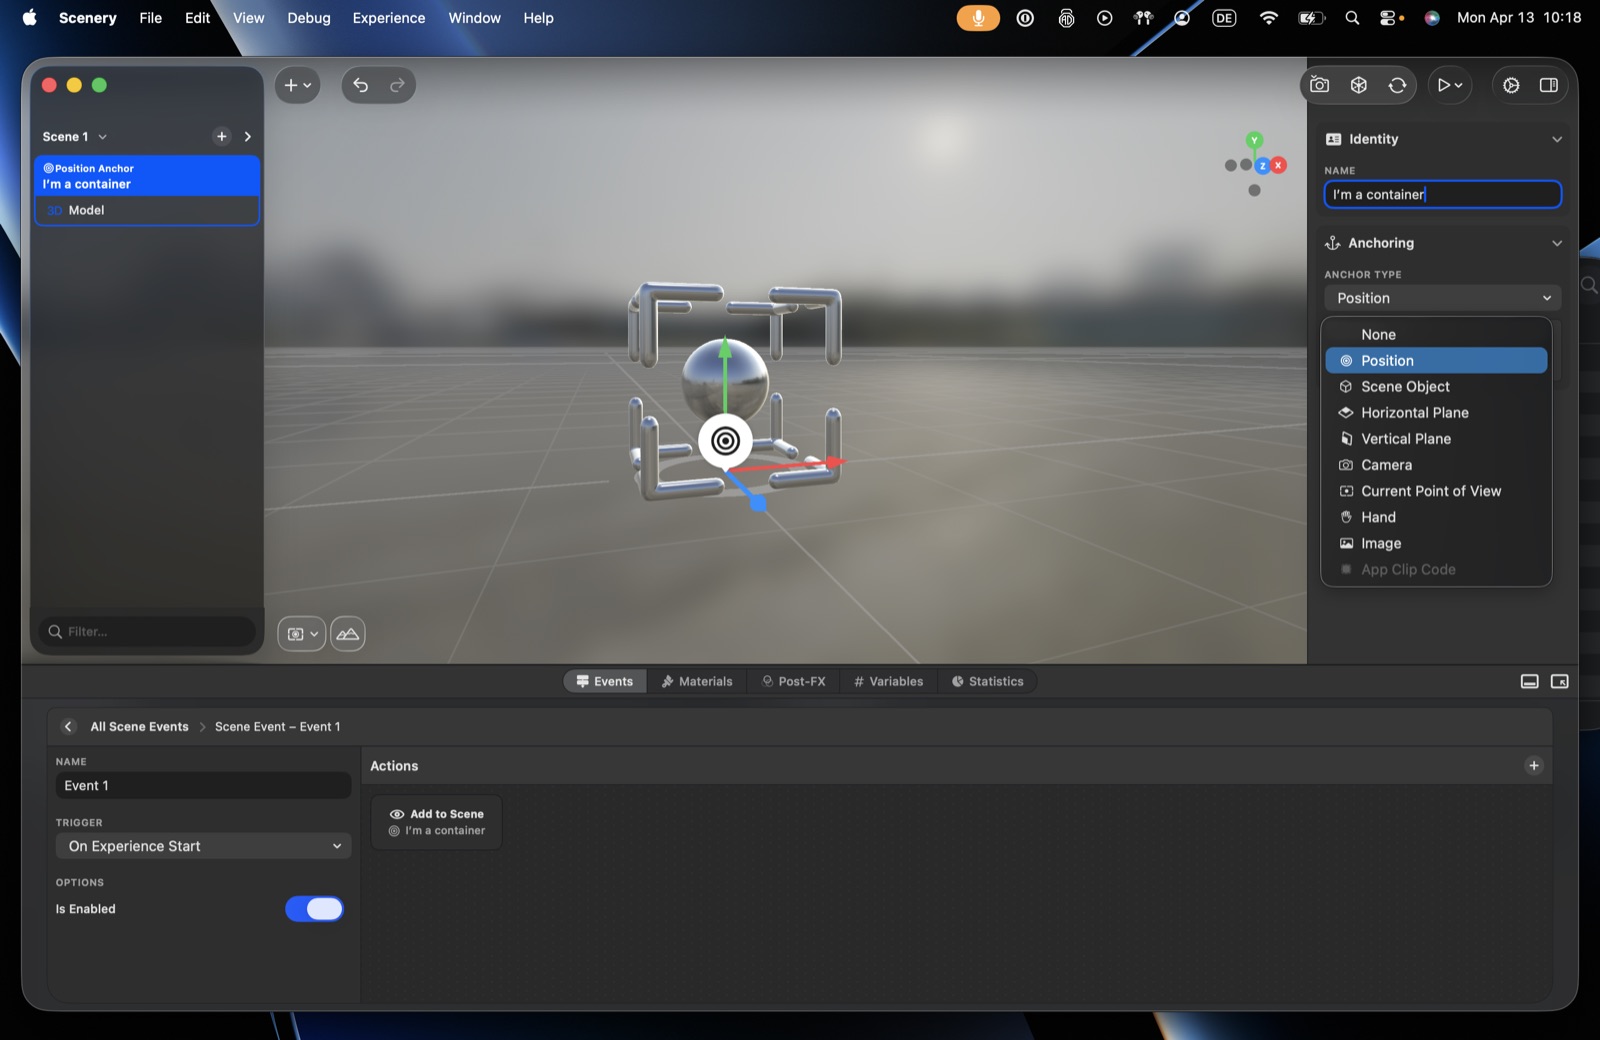1600x1040 pixels.
Task: Collapse the Identity section chevron
Action: [x=1556, y=139]
